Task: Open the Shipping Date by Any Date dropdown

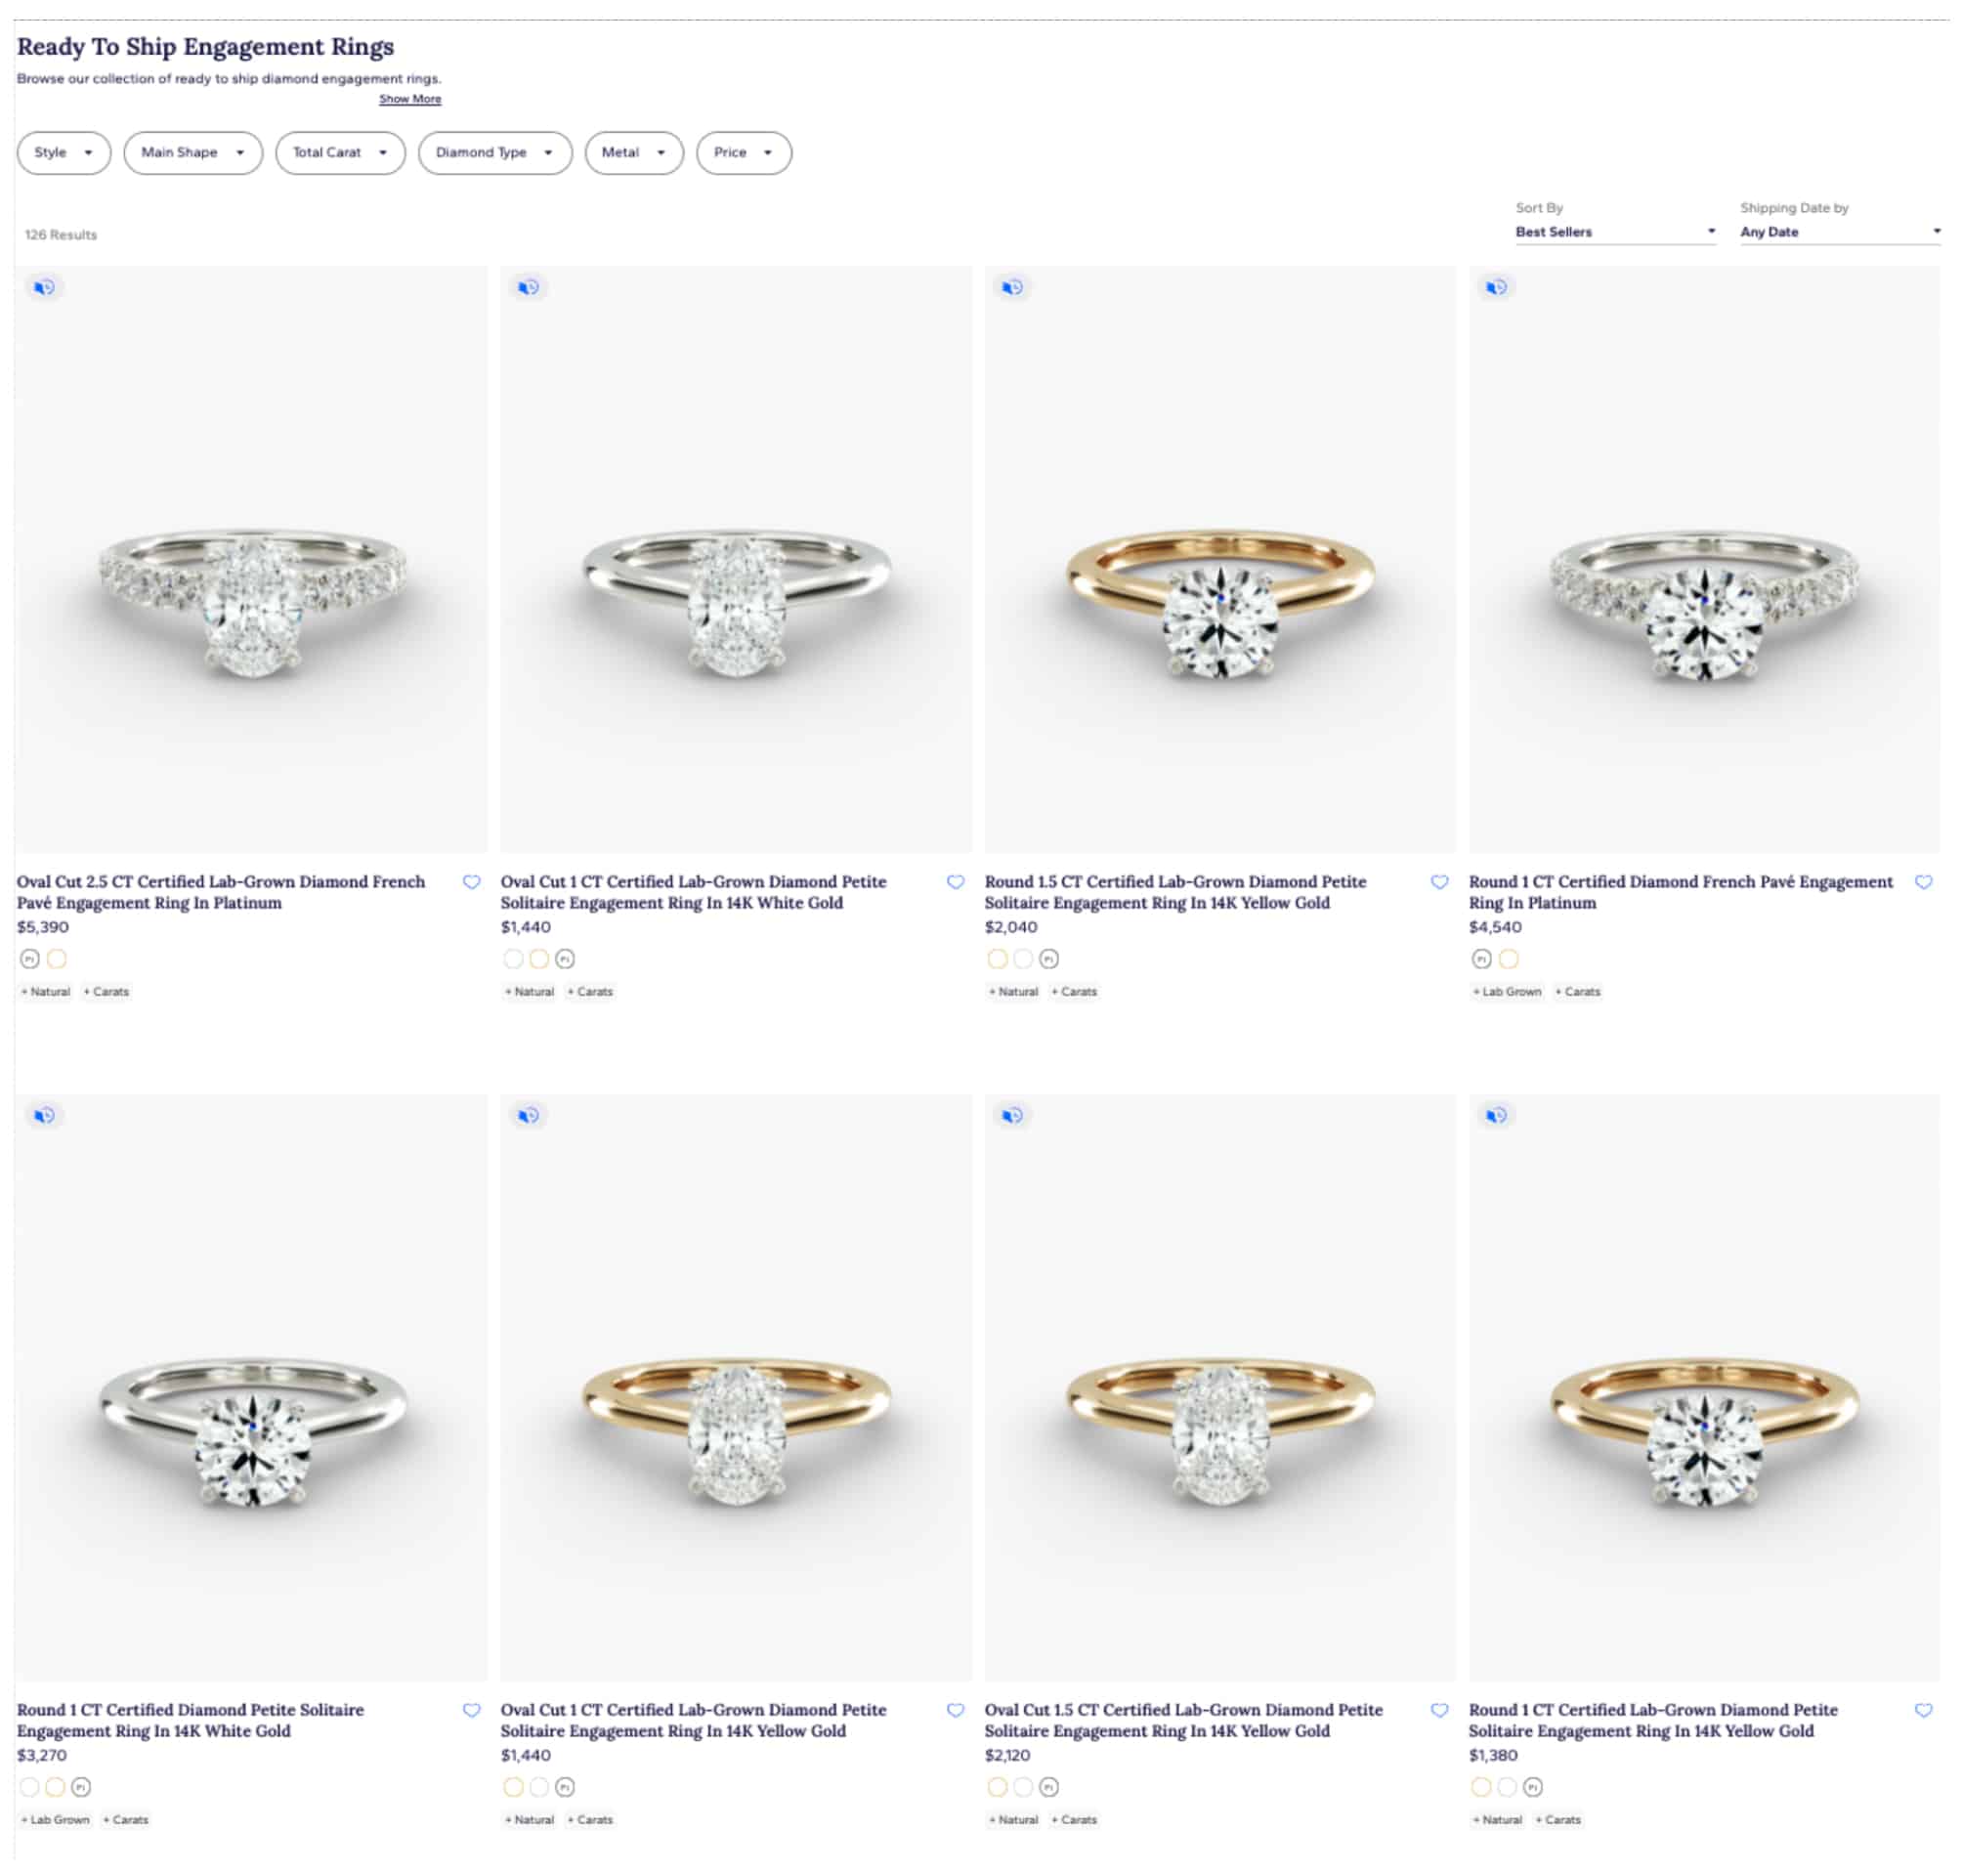Action: coord(1838,231)
